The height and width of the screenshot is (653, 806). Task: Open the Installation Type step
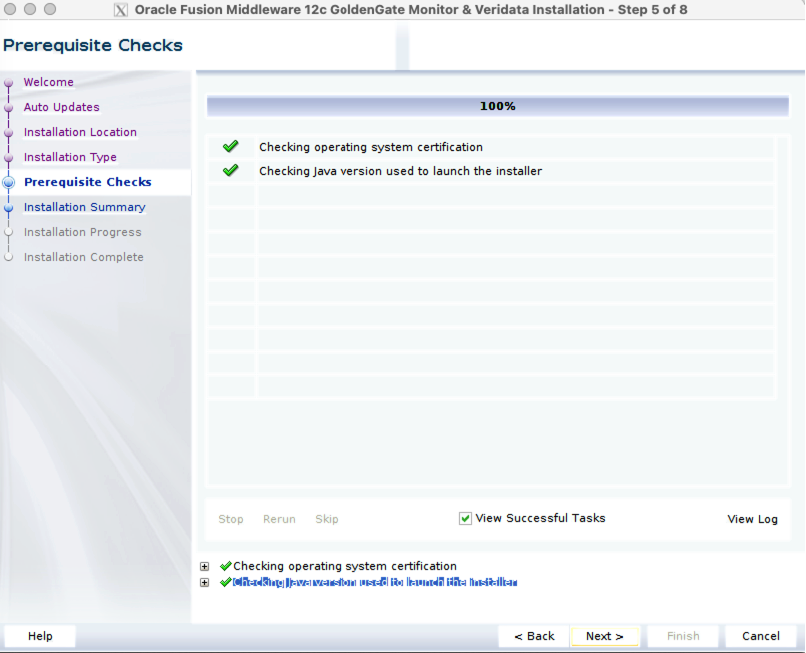[70, 157]
